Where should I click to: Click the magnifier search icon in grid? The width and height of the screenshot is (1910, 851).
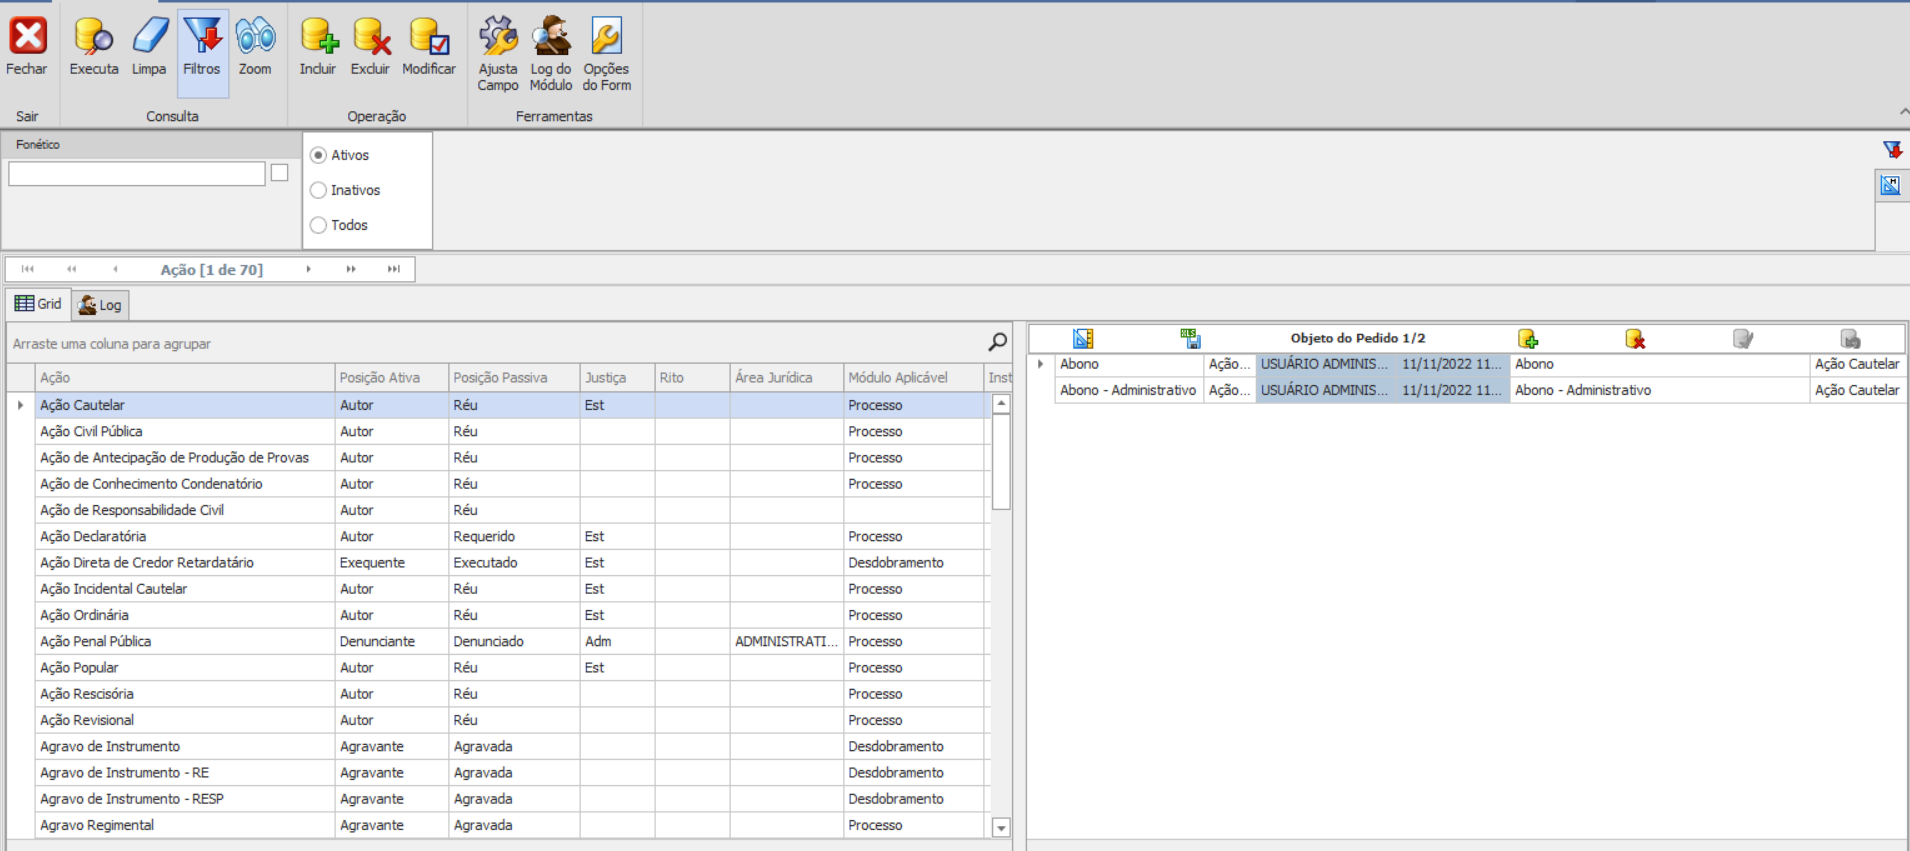tap(997, 342)
